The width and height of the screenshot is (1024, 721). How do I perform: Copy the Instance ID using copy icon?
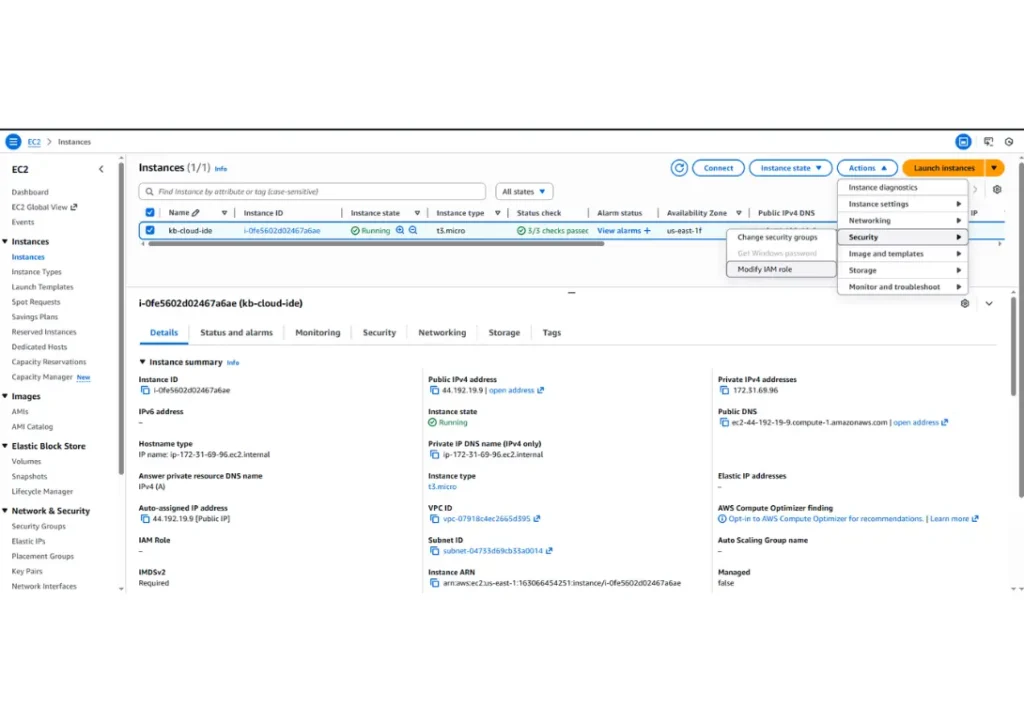[x=145, y=390]
